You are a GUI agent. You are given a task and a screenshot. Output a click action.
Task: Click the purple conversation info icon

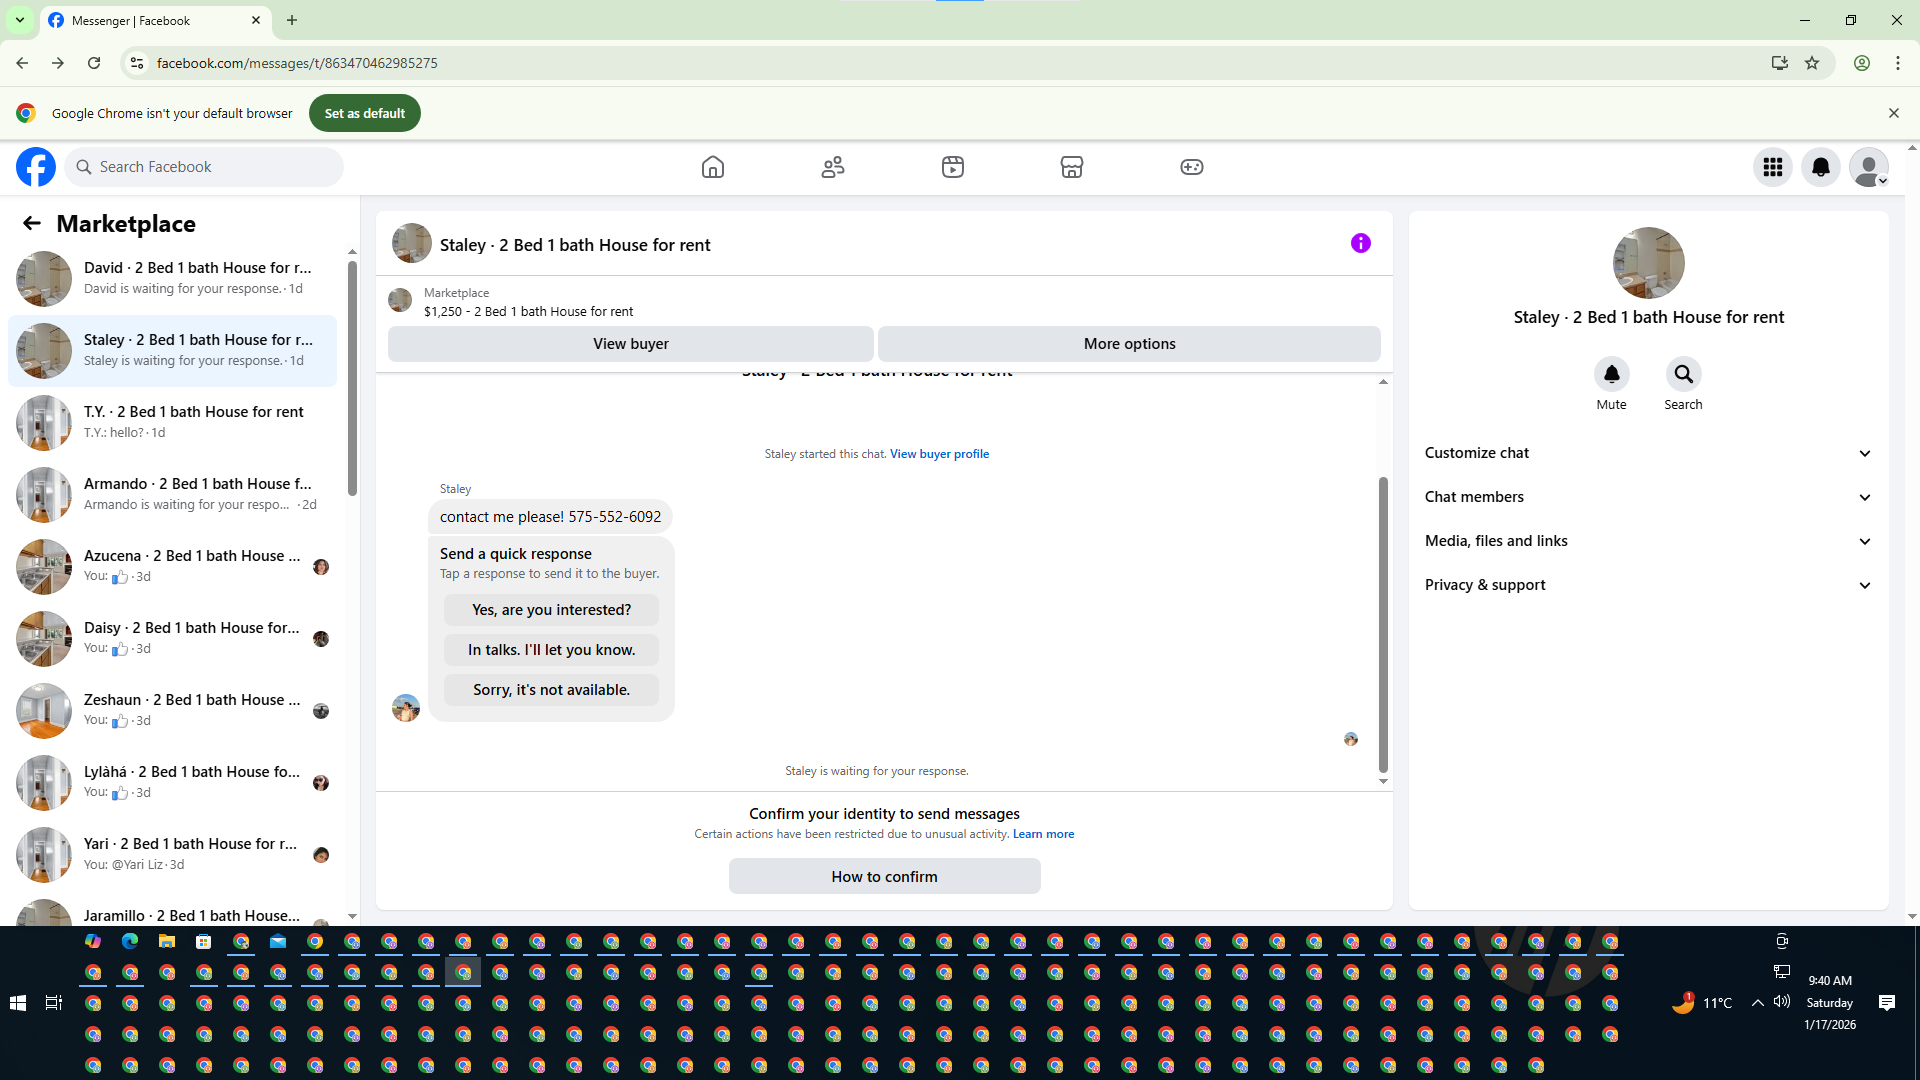(1360, 243)
